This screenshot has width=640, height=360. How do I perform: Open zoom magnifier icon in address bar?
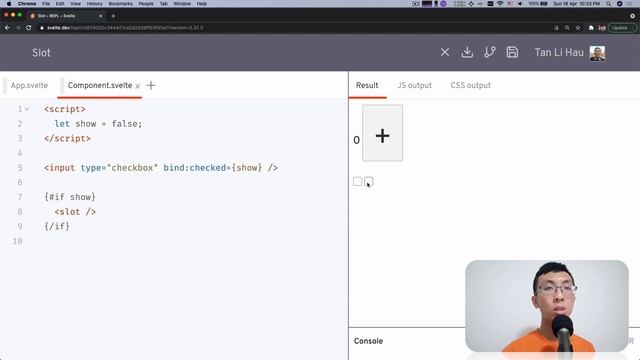[567, 28]
